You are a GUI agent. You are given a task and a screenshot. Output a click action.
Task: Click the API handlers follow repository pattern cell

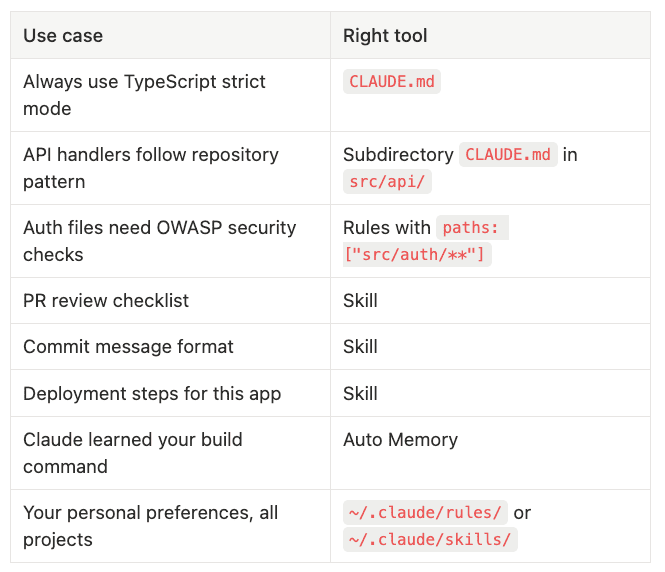coord(170,168)
